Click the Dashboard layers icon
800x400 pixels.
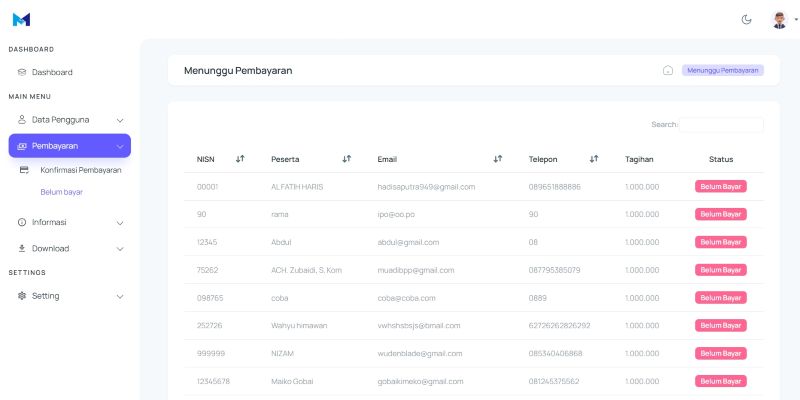pos(22,72)
